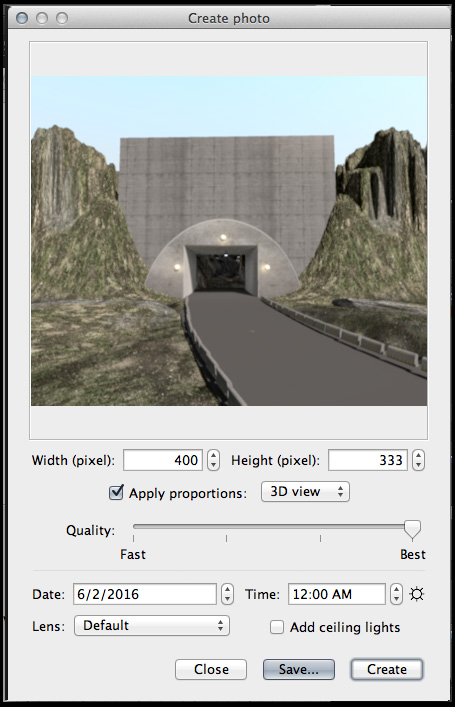Click the Save... button

(299, 669)
